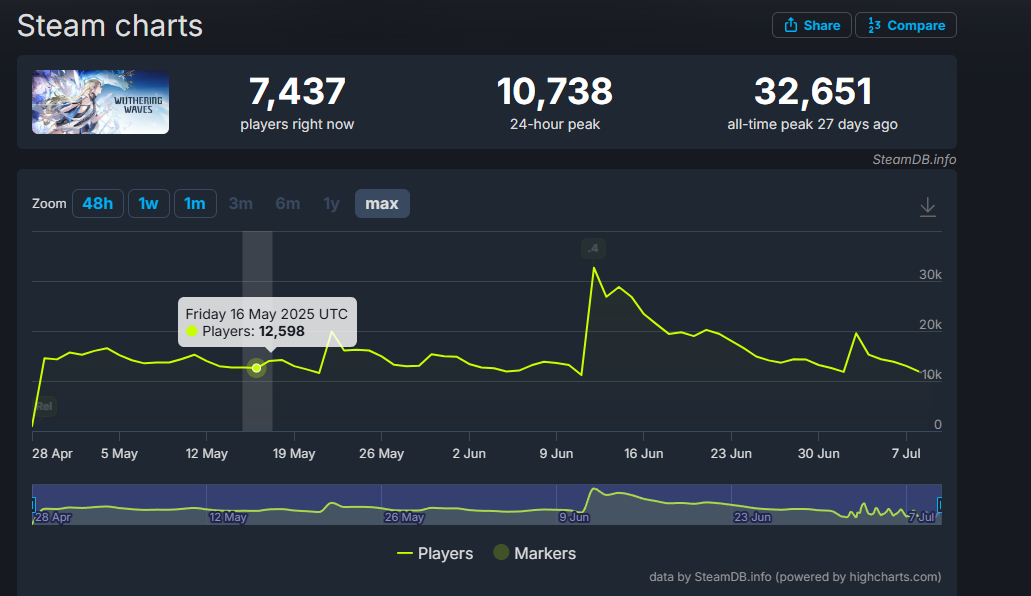Image resolution: width=1031 pixels, height=596 pixels.
Task: Click the Rel release marker flag
Action: 44,406
